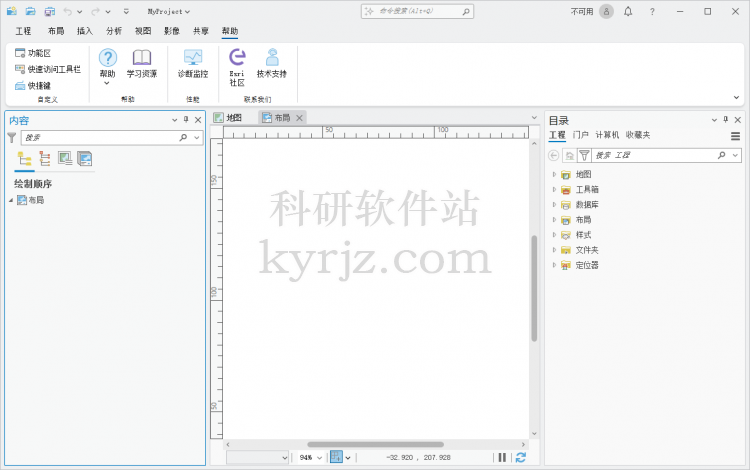This screenshot has width=750, height=470.
Task: Switch to the 影像 ribbon tab
Action: pos(172,31)
